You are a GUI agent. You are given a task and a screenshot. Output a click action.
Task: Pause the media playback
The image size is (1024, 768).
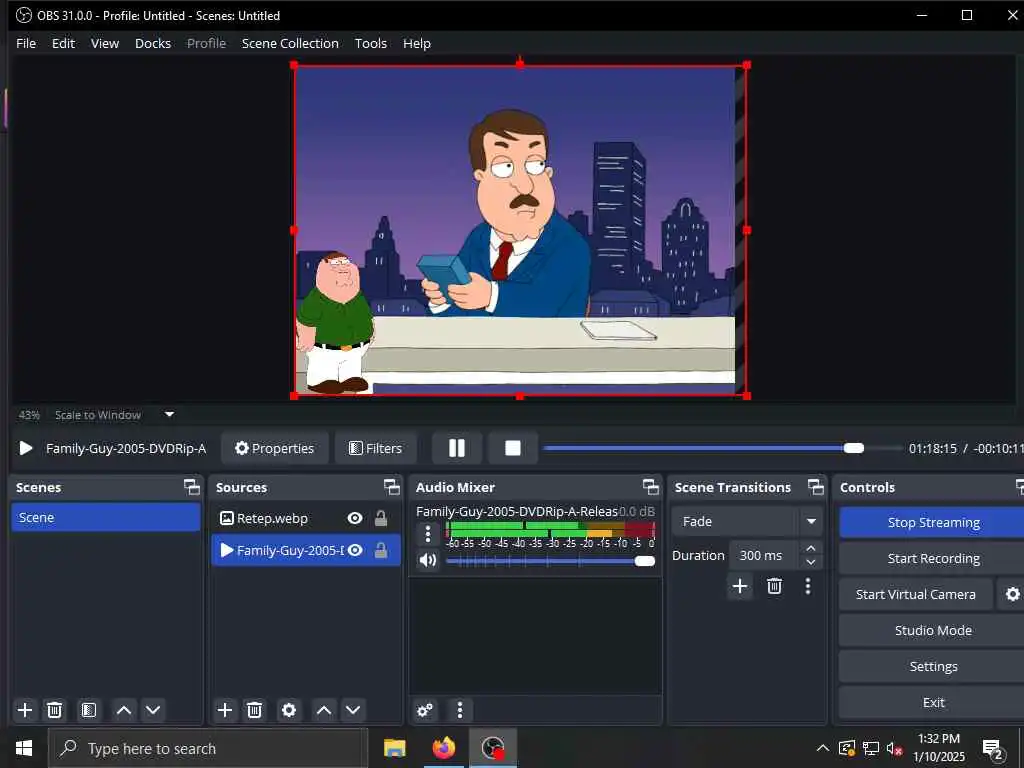[456, 448]
